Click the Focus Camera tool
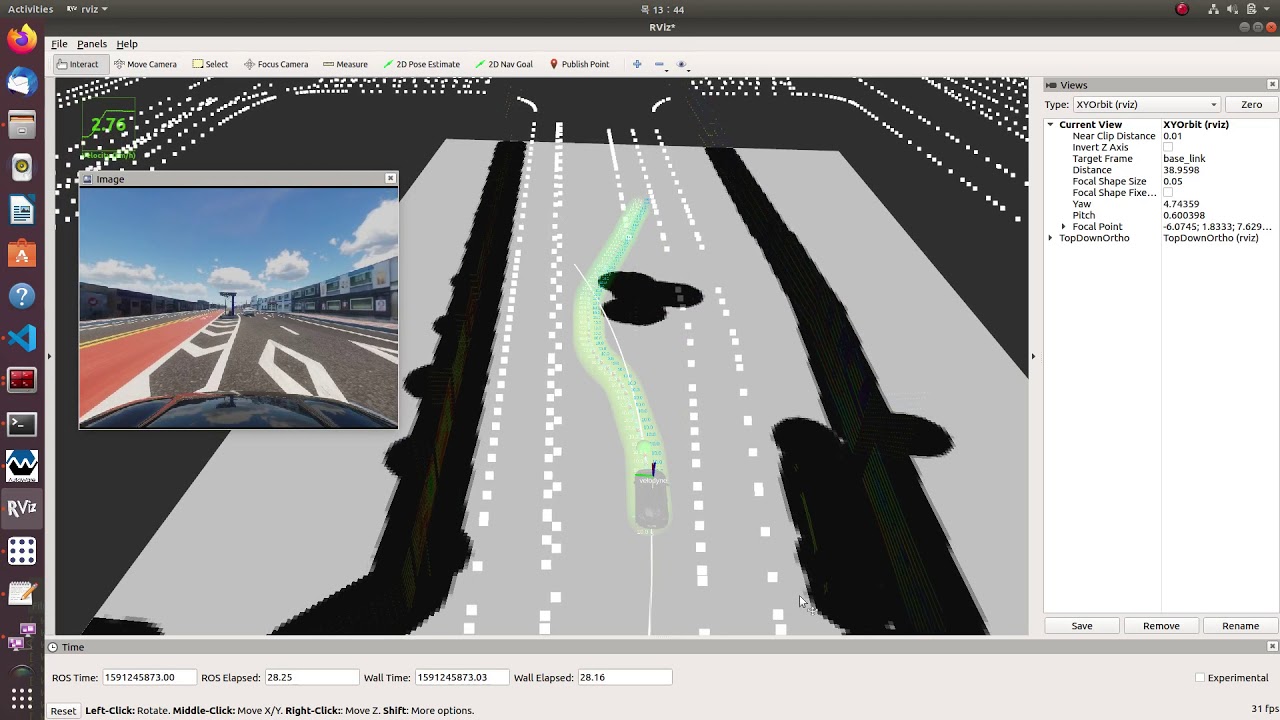1280x720 pixels. point(276,64)
